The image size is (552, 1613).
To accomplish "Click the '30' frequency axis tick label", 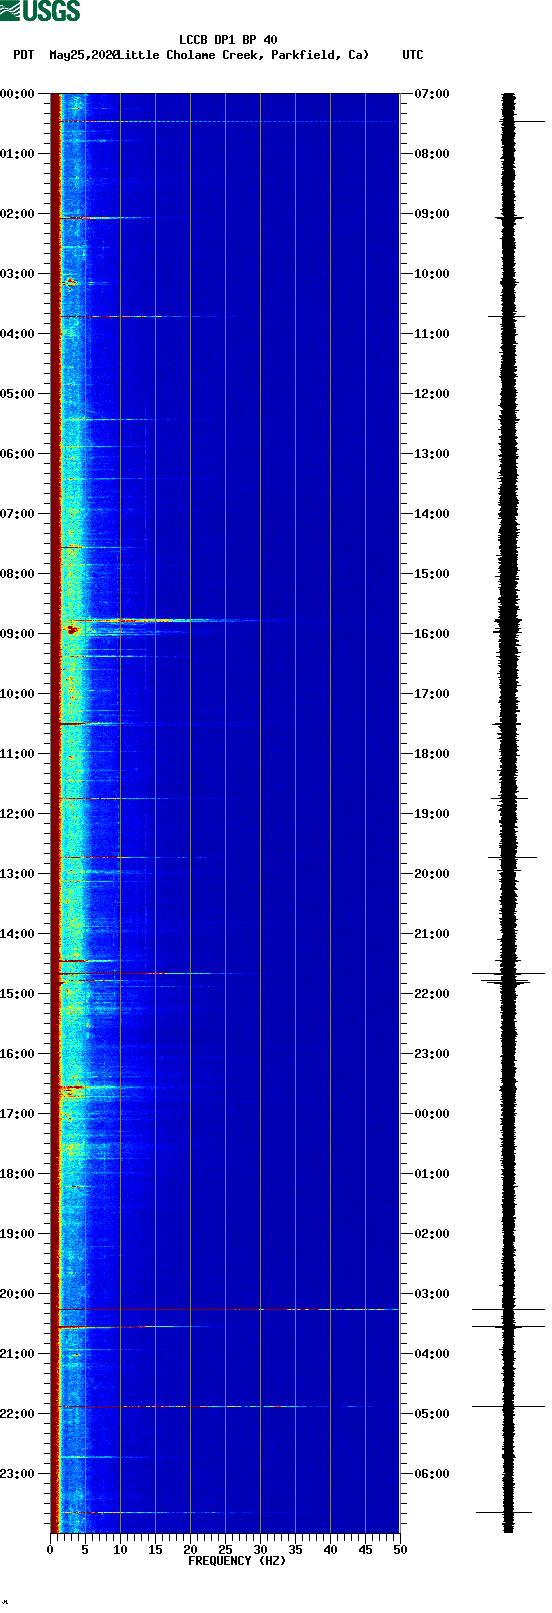I will coord(260,1550).
